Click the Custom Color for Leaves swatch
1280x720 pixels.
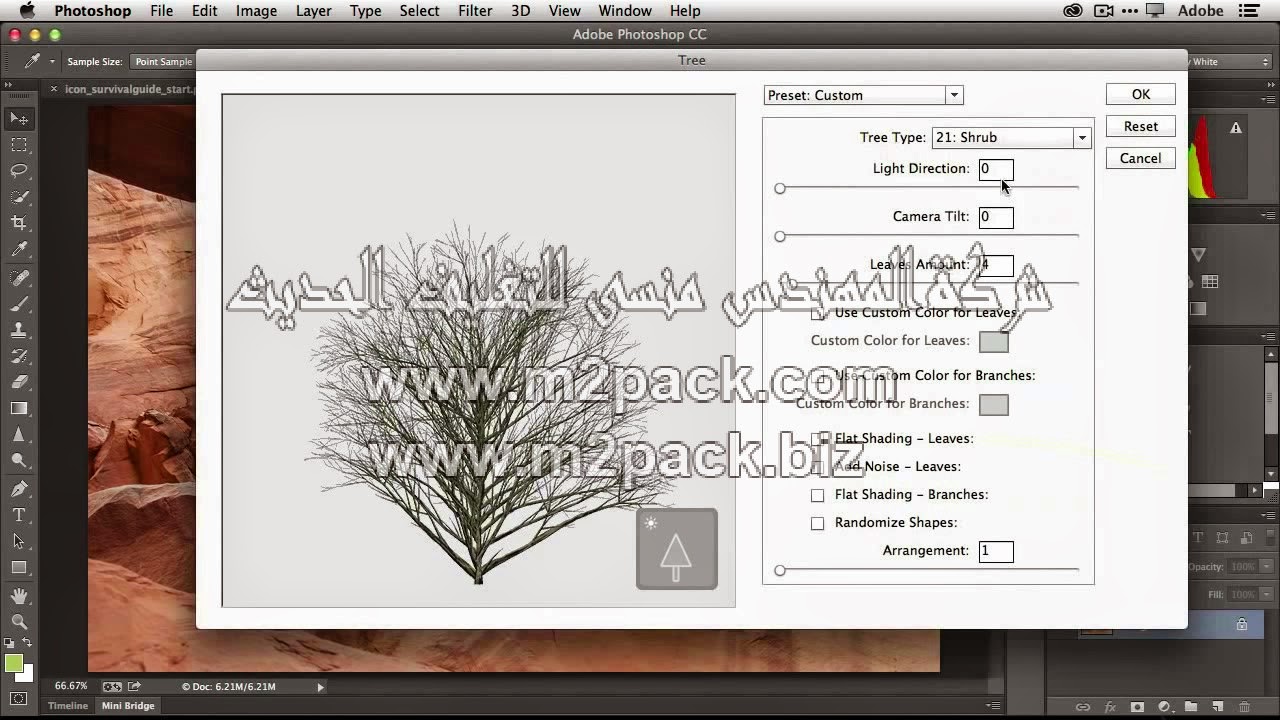[x=994, y=341]
